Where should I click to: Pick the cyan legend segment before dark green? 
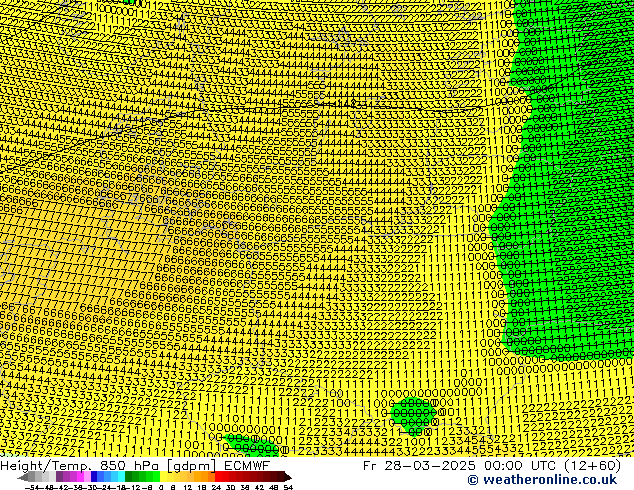[x=122, y=478]
